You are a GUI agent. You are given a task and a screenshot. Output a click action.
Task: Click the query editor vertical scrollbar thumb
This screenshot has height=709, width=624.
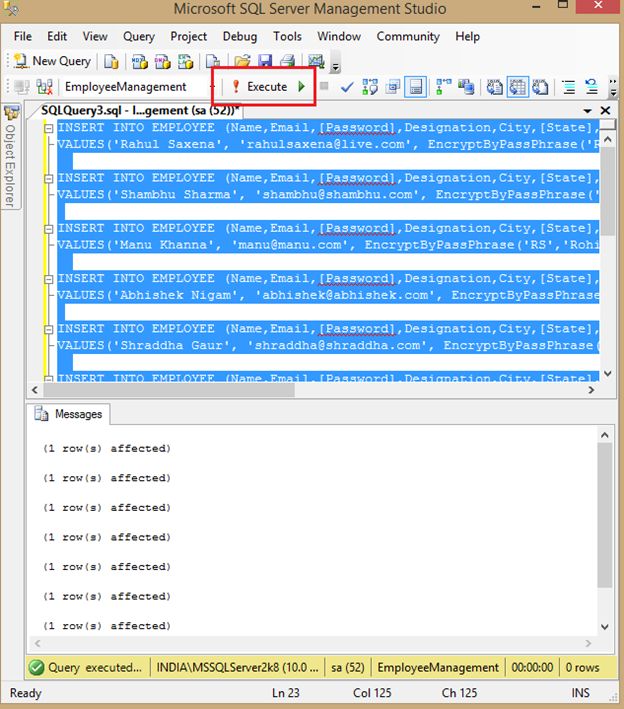coord(608,190)
